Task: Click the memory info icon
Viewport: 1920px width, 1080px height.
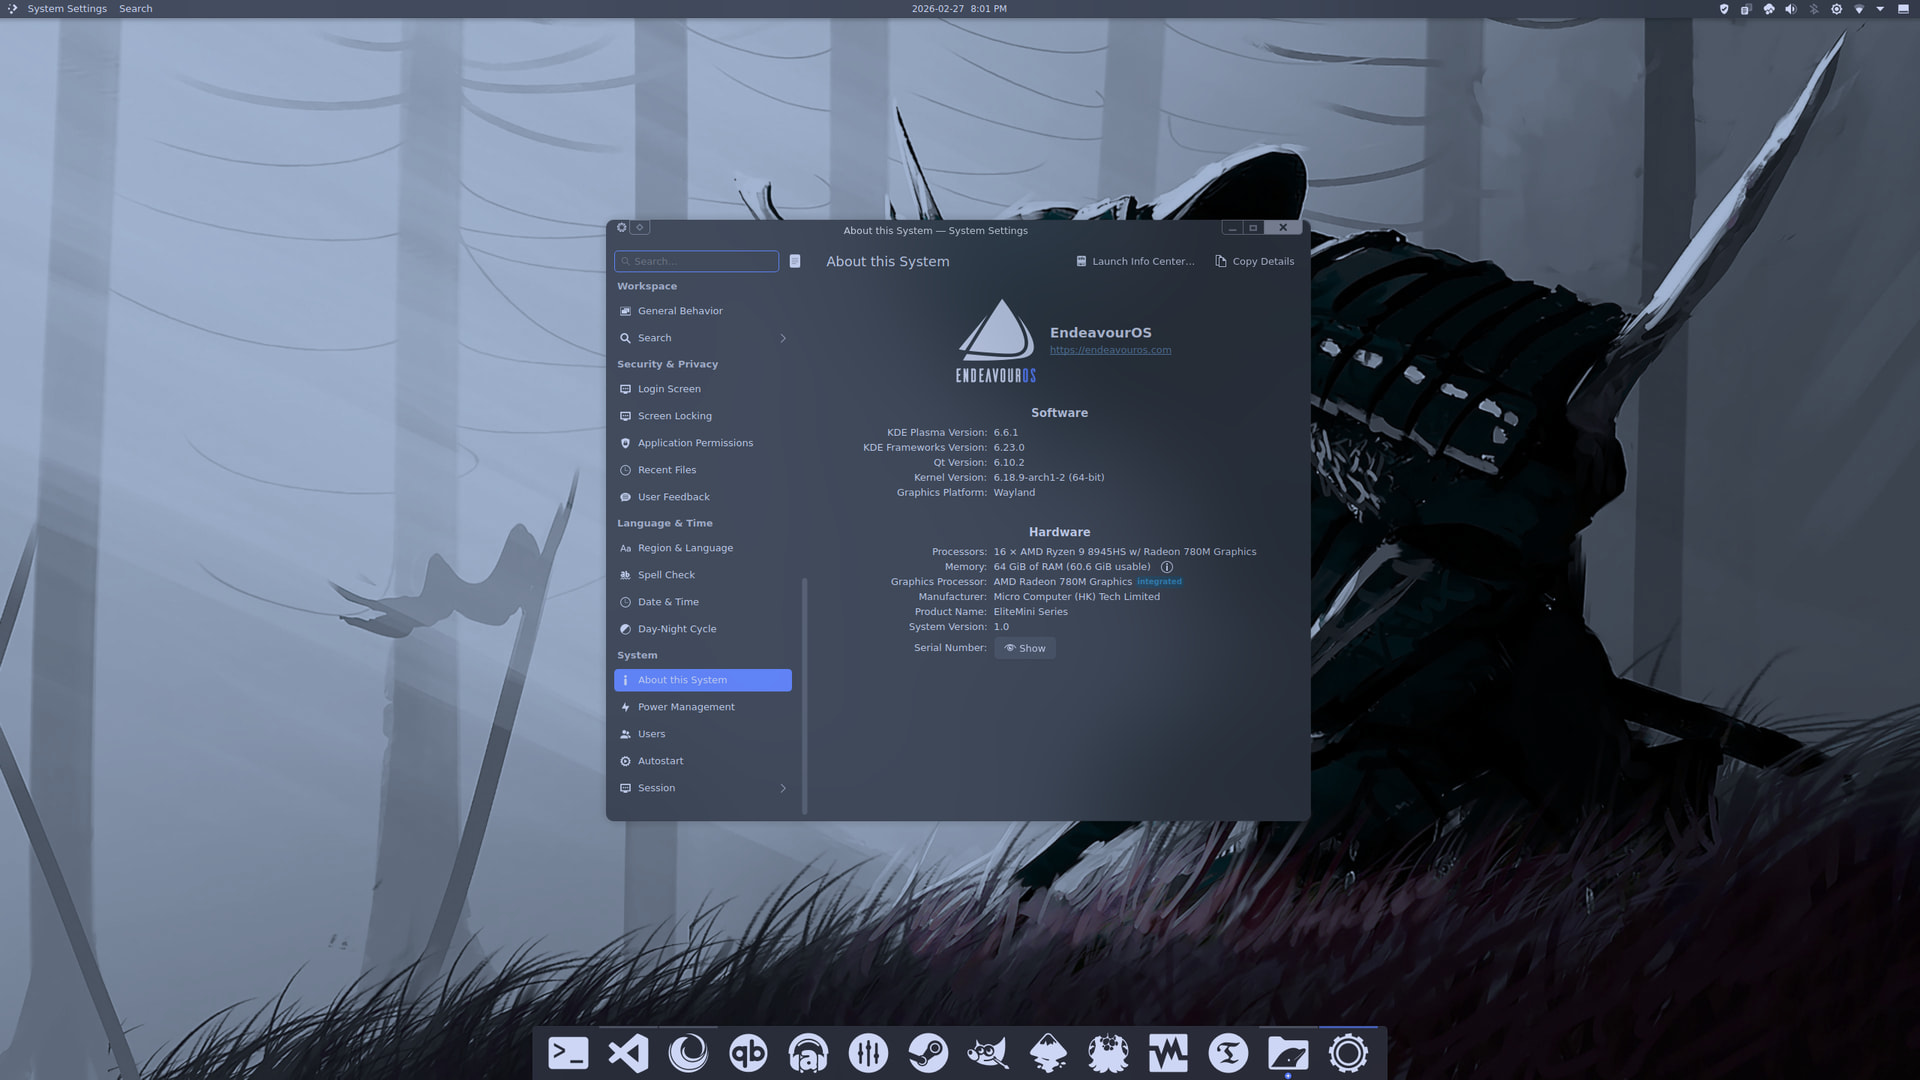Action: pos(1166,567)
